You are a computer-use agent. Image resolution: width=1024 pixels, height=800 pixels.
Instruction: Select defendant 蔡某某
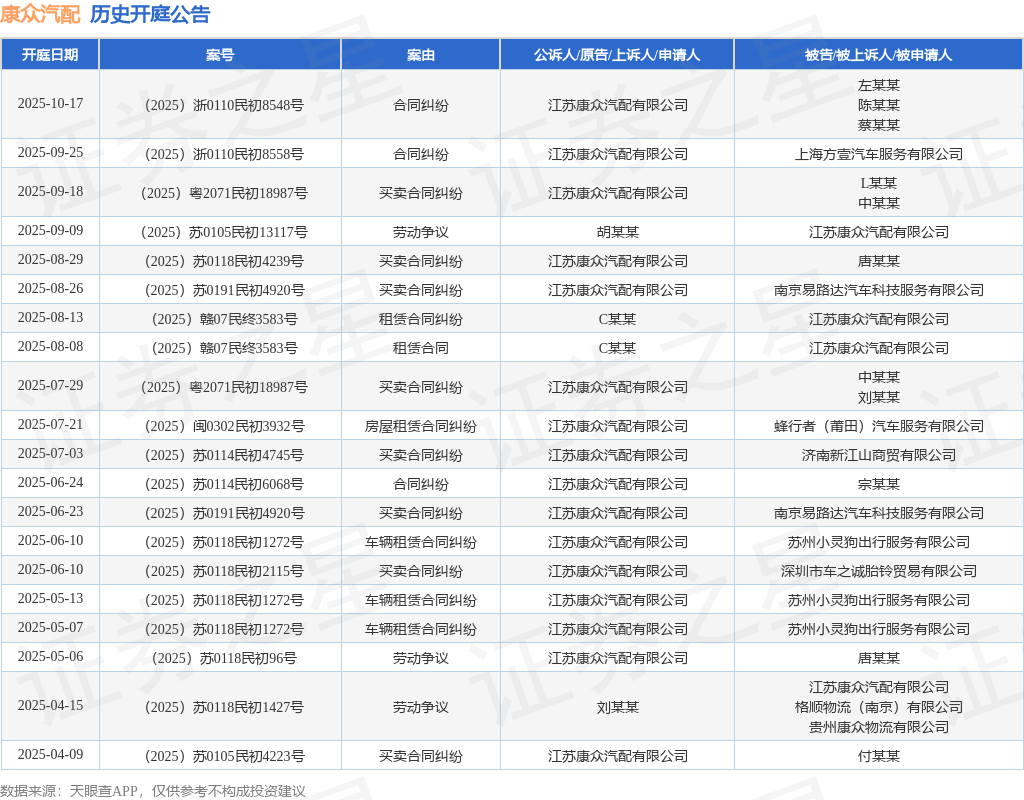tap(878, 125)
